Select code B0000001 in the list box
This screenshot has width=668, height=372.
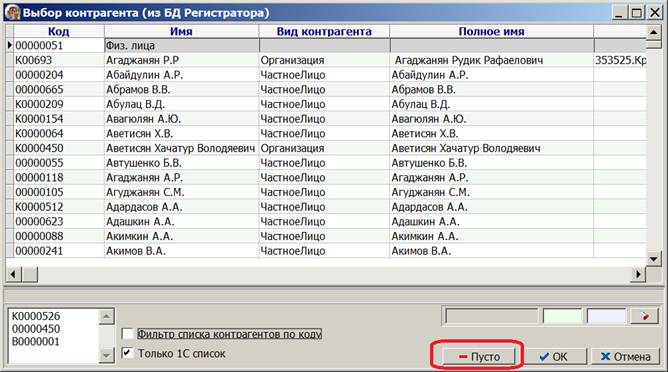(x=36, y=342)
